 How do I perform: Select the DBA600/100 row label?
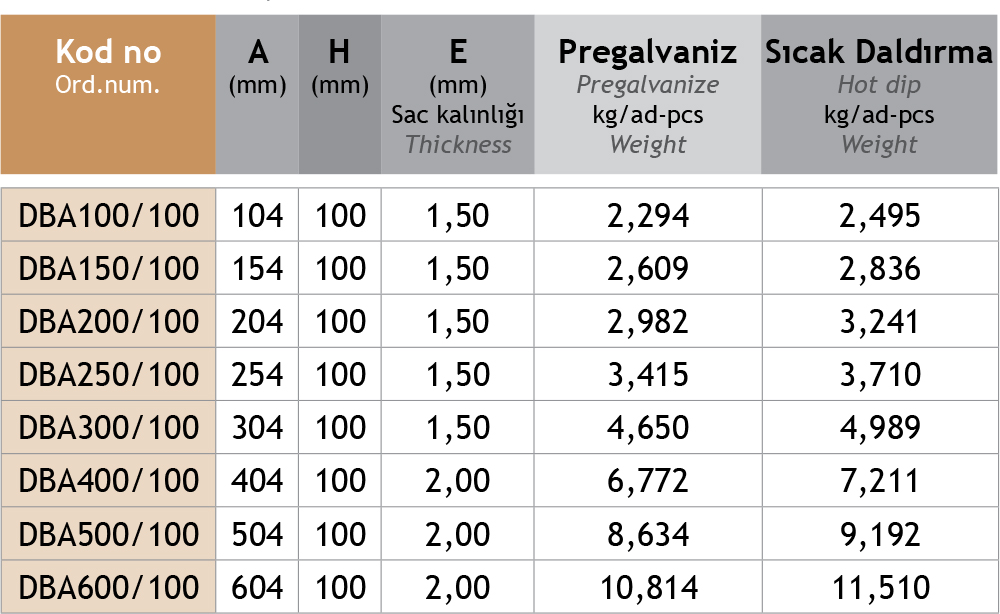click(108, 587)
